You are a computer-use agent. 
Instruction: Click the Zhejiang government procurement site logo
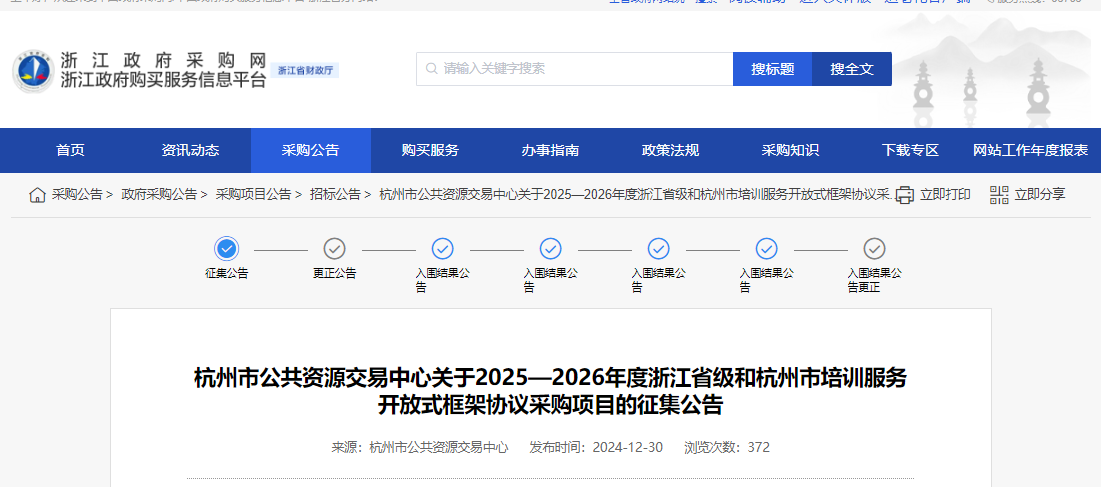click(35, 72)
